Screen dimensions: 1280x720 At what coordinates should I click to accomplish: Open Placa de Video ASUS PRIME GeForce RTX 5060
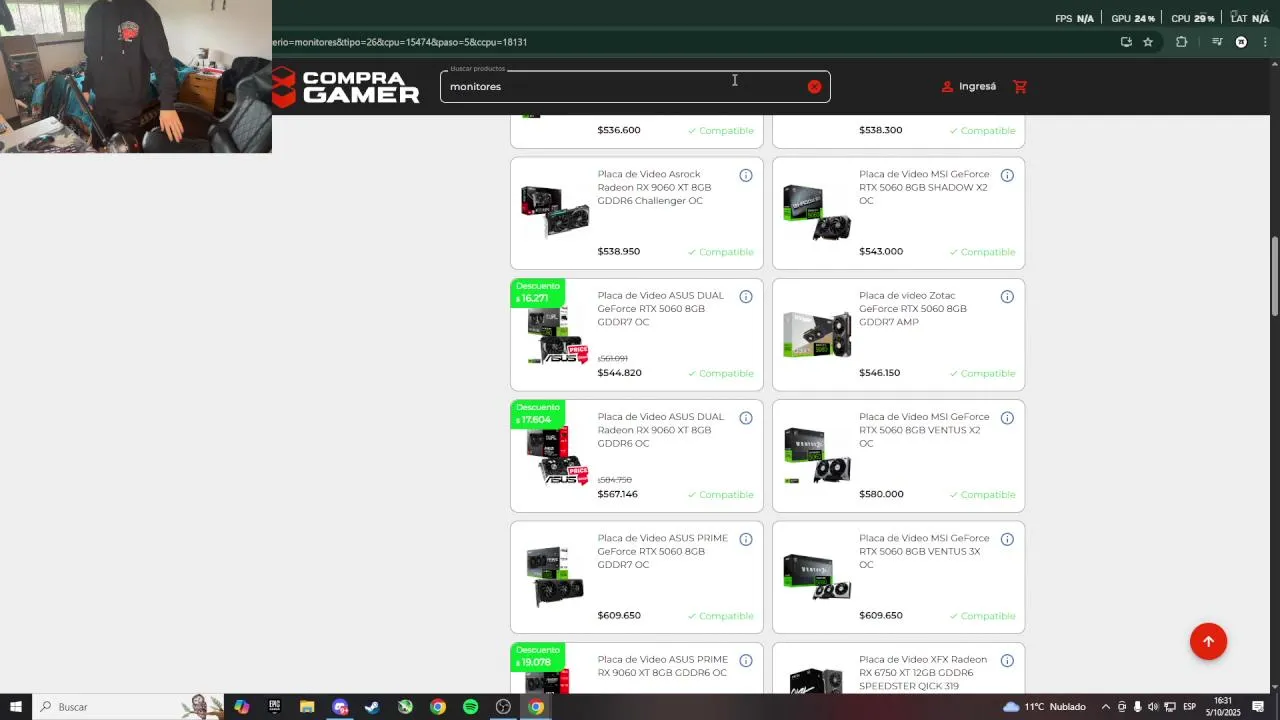pos(662,551)
